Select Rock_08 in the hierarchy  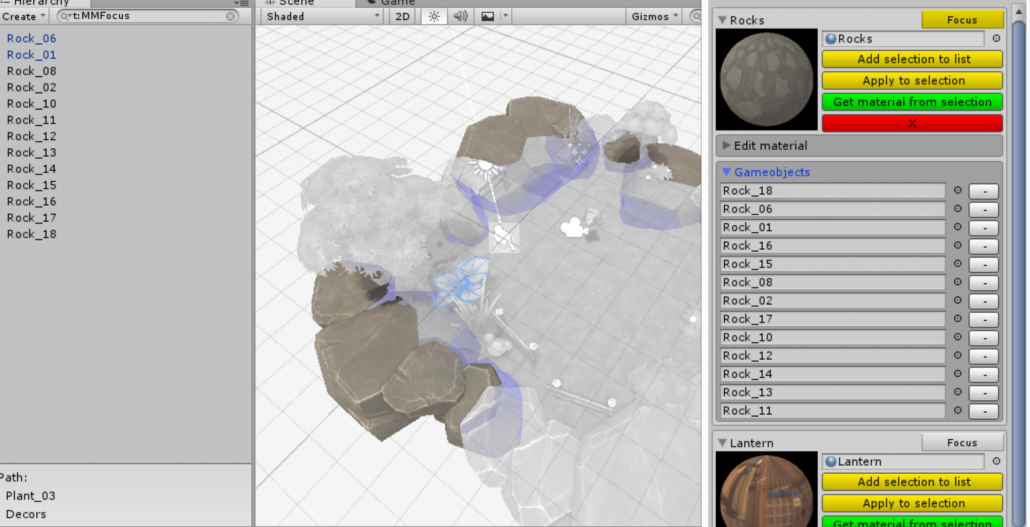32,71
